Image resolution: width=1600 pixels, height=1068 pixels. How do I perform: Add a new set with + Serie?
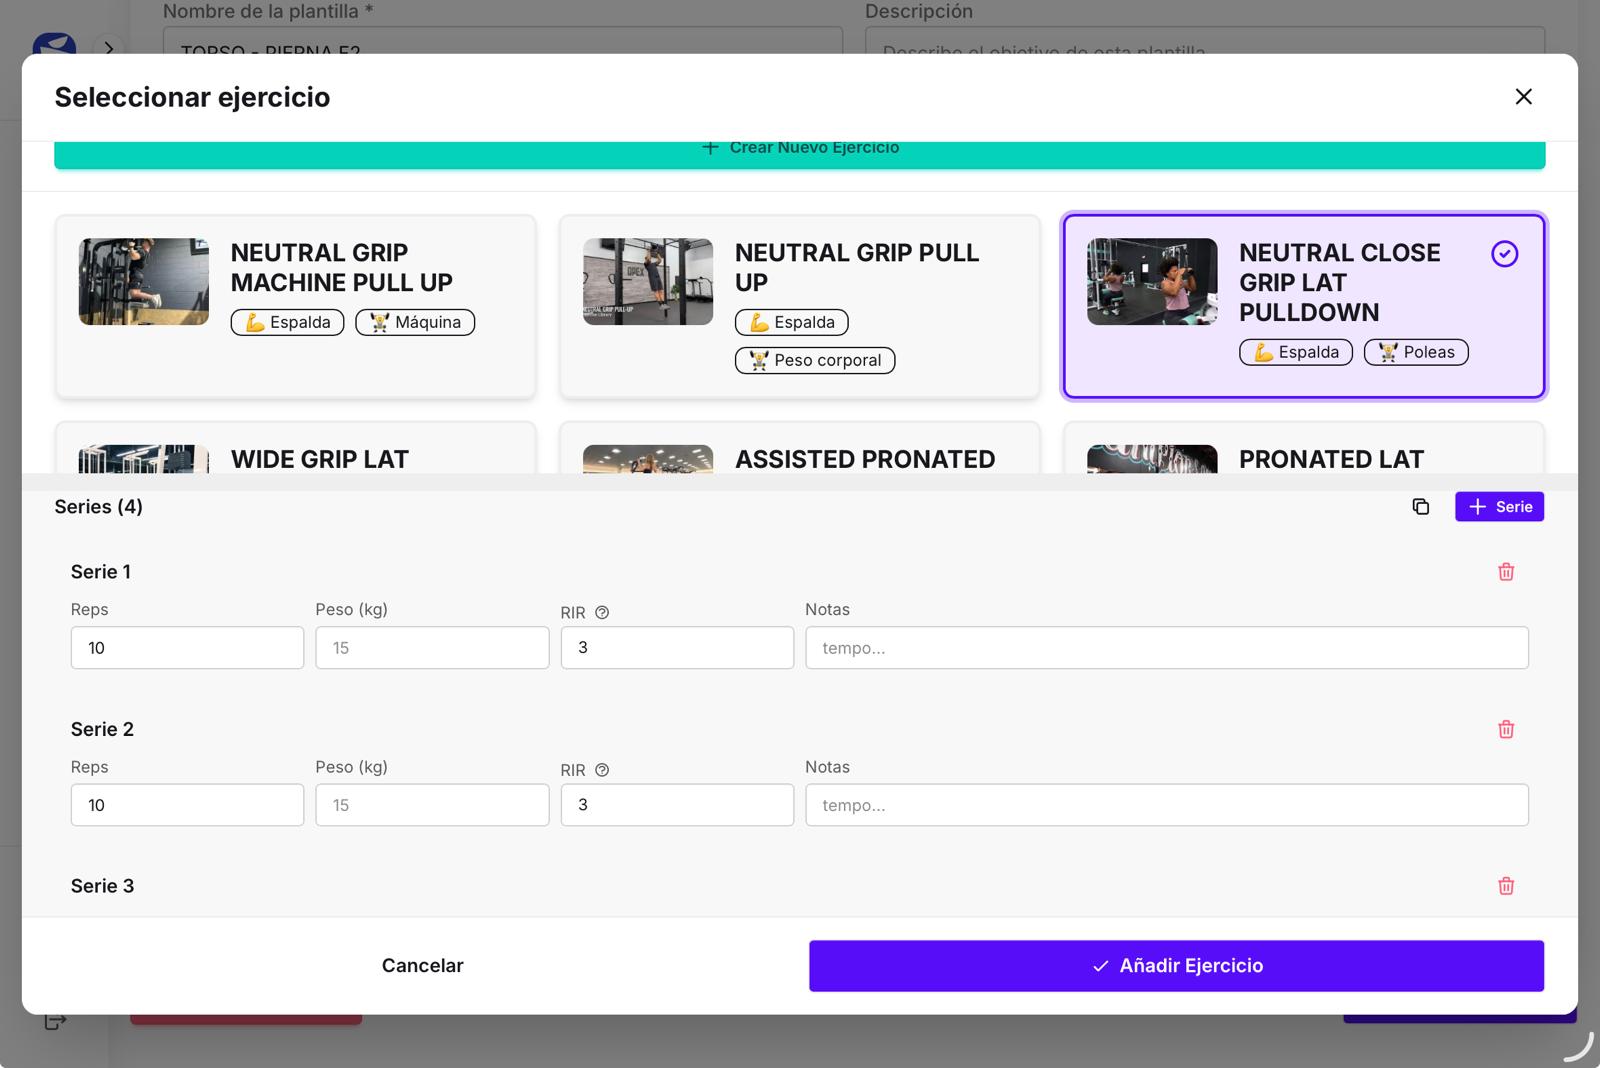(1499, 506)
